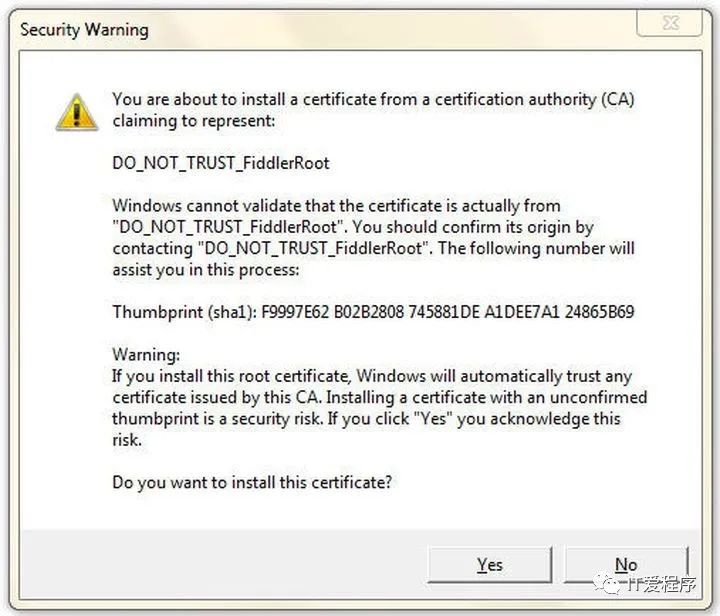Click the standalone DO_NOT_TRUST_FiddlerRoot certificate name
The height and width of the screenshot is (616, 720).
coord(221,163)
